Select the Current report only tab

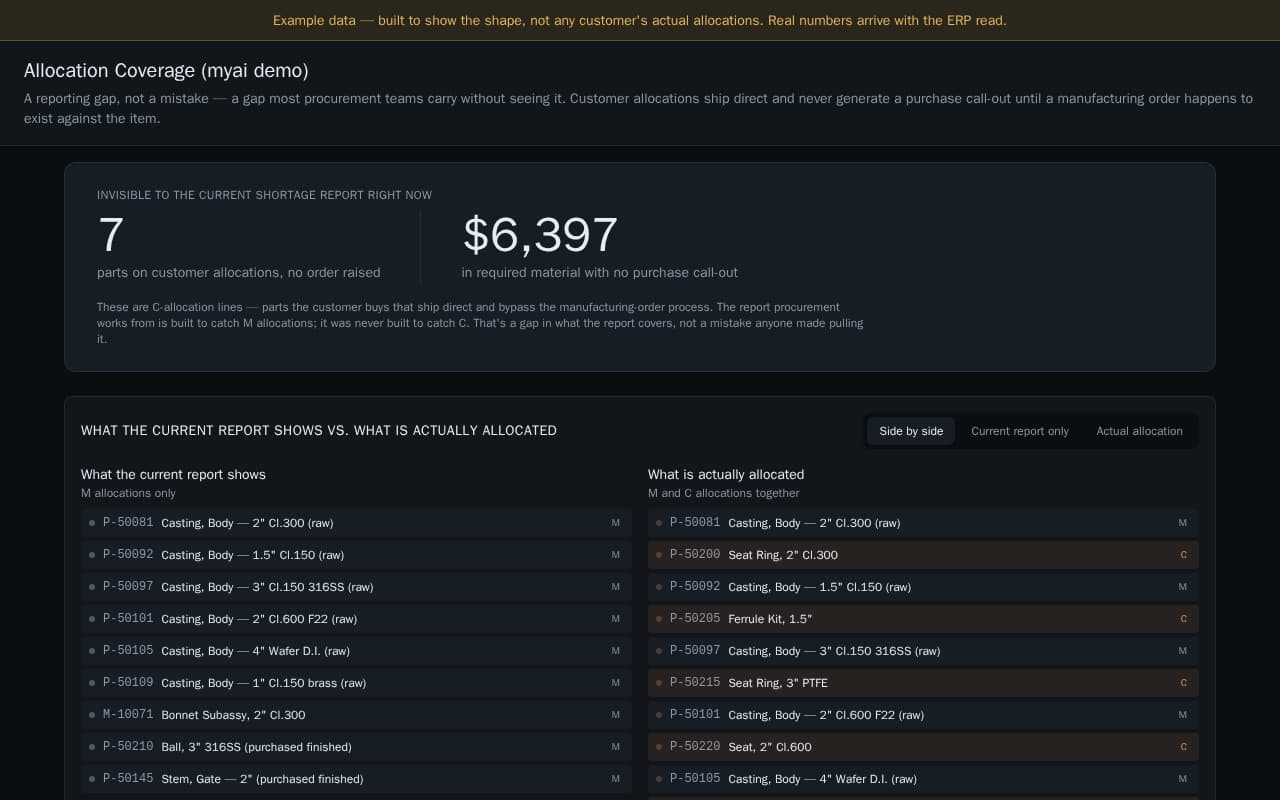(x=1020, y=431)
